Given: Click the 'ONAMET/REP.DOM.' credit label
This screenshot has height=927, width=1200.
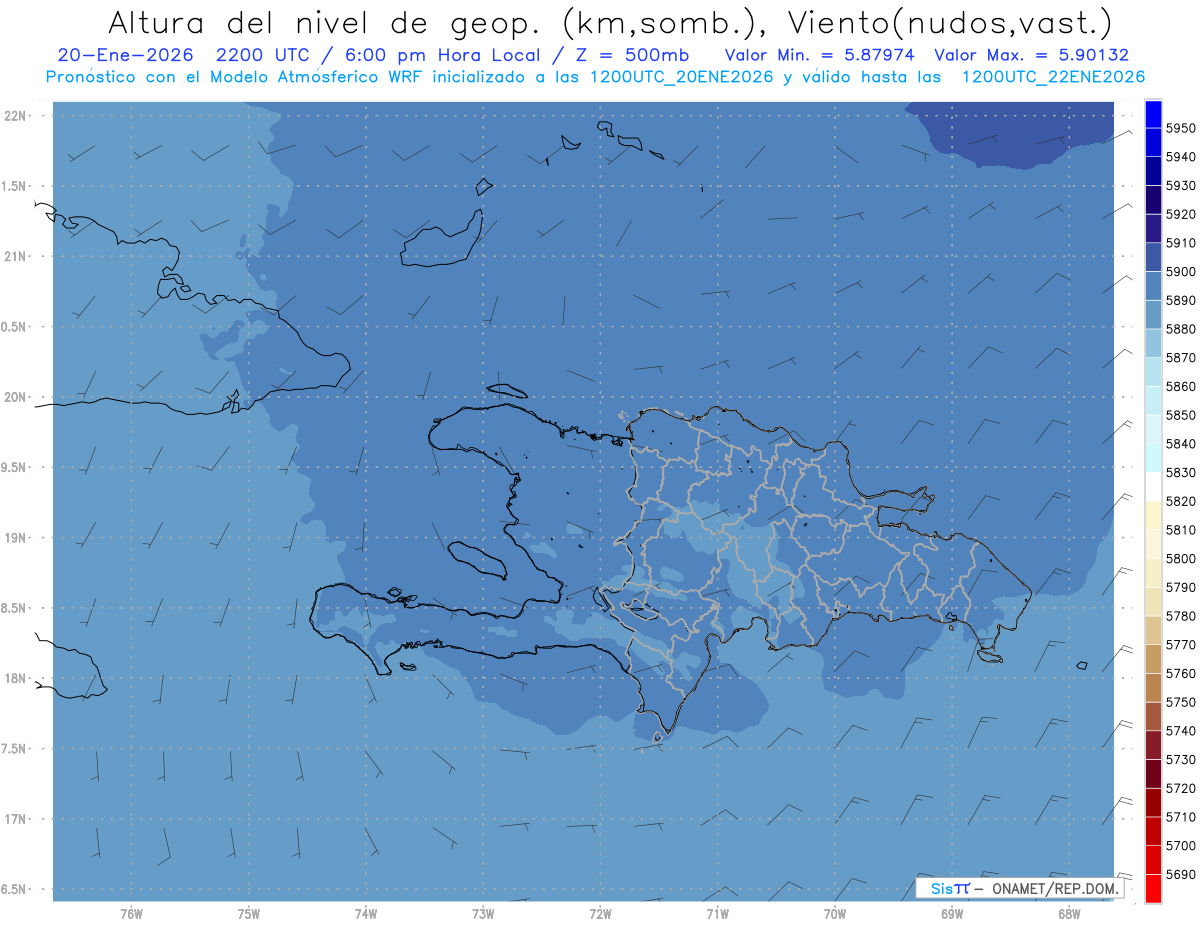Looking at the screenshot, I should [1054, 888].
